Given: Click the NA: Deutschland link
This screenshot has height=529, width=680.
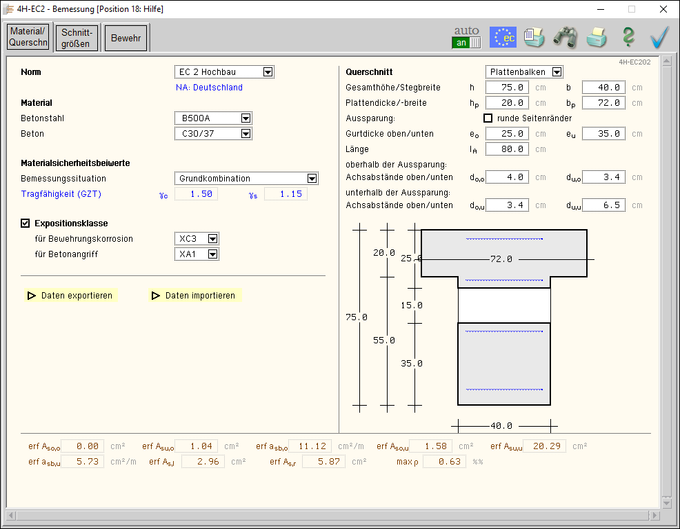Looking at the screenshot, I should click(208, 87).
